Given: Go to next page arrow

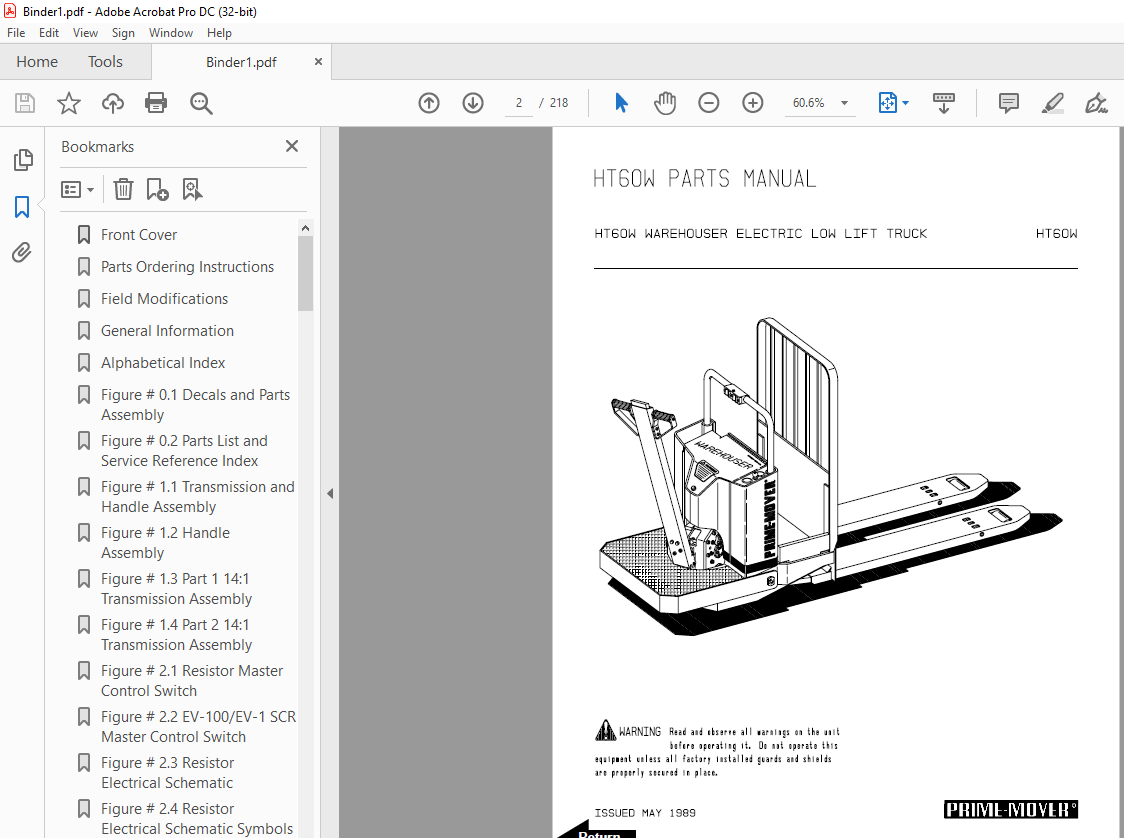Looking at the screenshot, I should click(472, 103).
